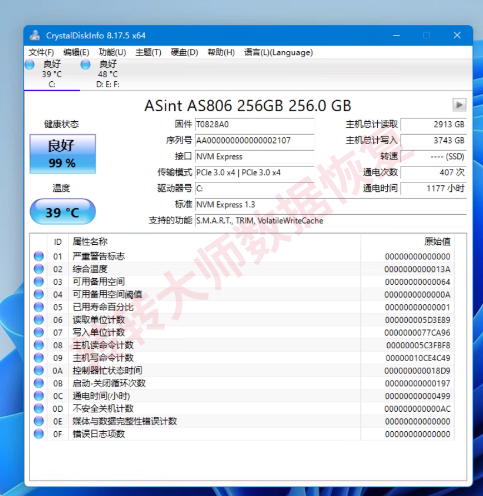Select the 读取单位计数 attribute row
This screenshot has height=496, width=483.
point(242,320)
